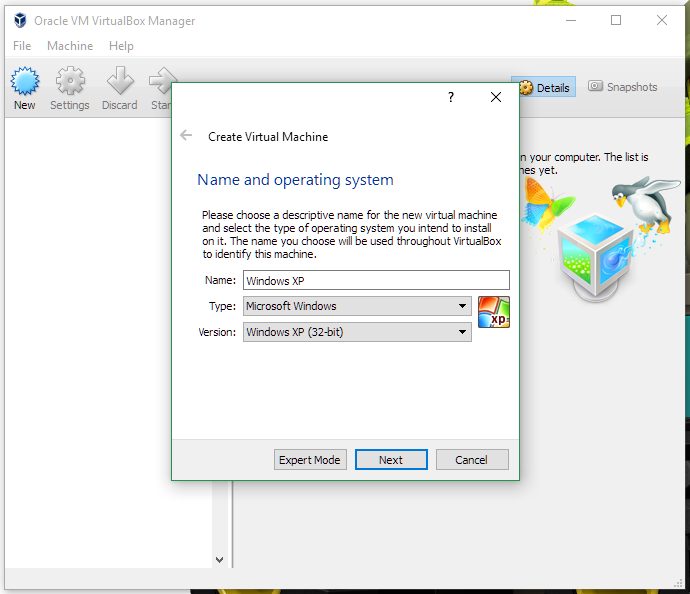Maximize the VirtualBox Manager window
The height and width of the screenshot is (594, 690).
point(616,20)
